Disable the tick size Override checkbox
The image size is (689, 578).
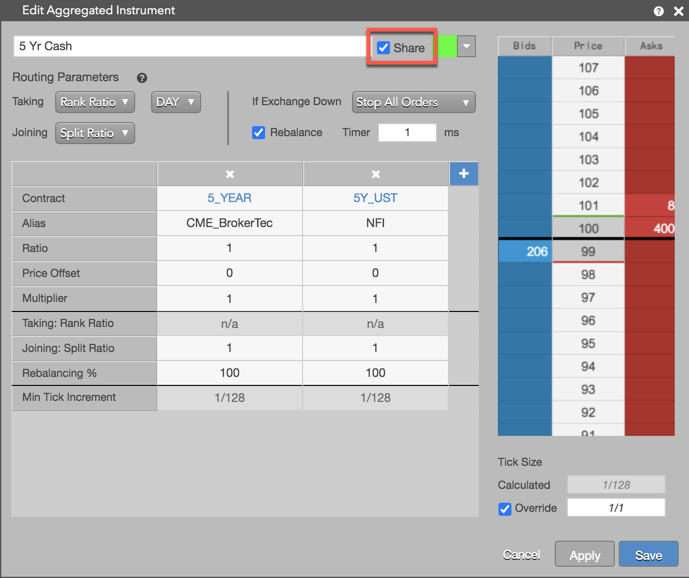click(x=504, y=509)
